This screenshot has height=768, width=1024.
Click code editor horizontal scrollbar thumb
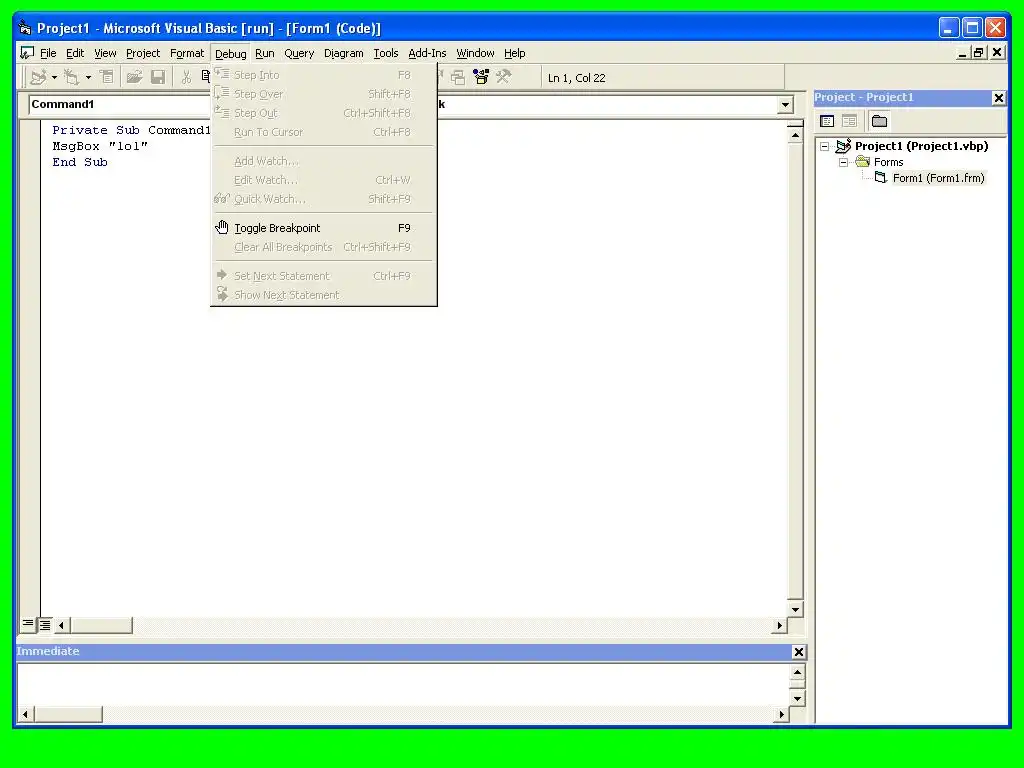pos(101,625)
